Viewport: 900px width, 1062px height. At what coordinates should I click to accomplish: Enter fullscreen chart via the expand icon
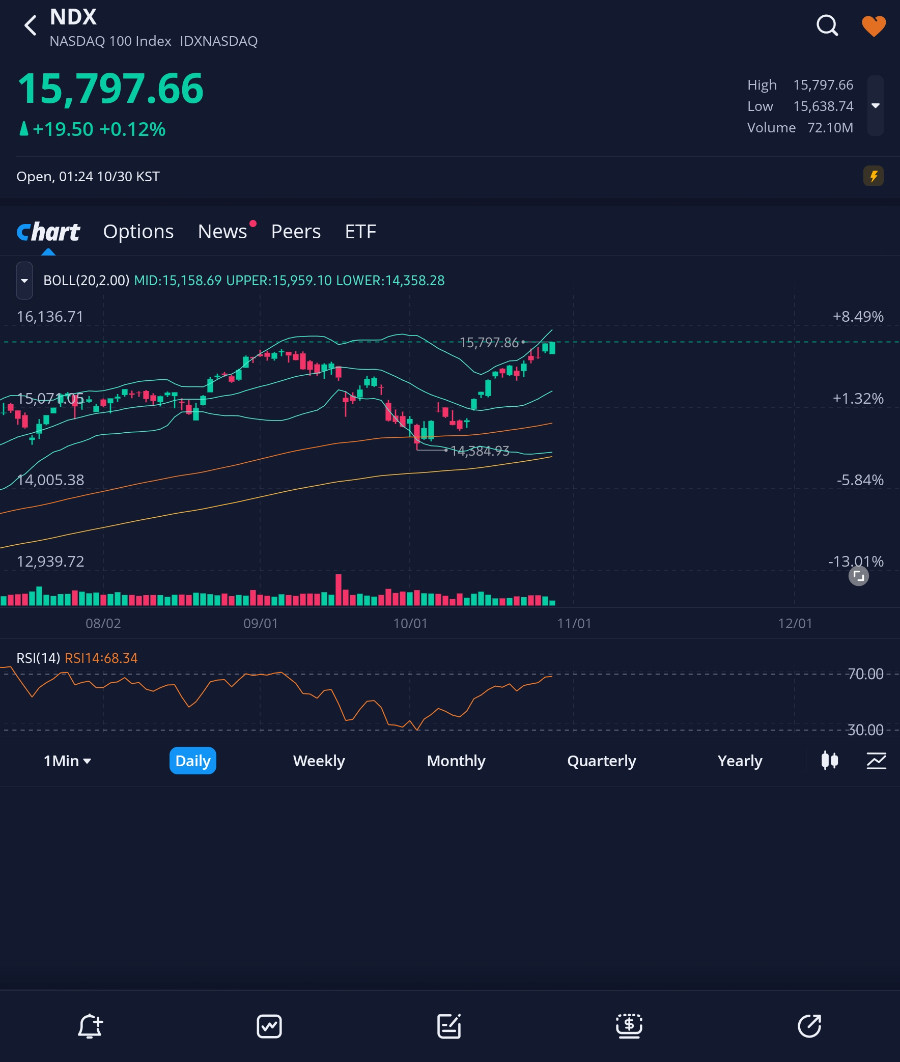(x=858, y=576)
